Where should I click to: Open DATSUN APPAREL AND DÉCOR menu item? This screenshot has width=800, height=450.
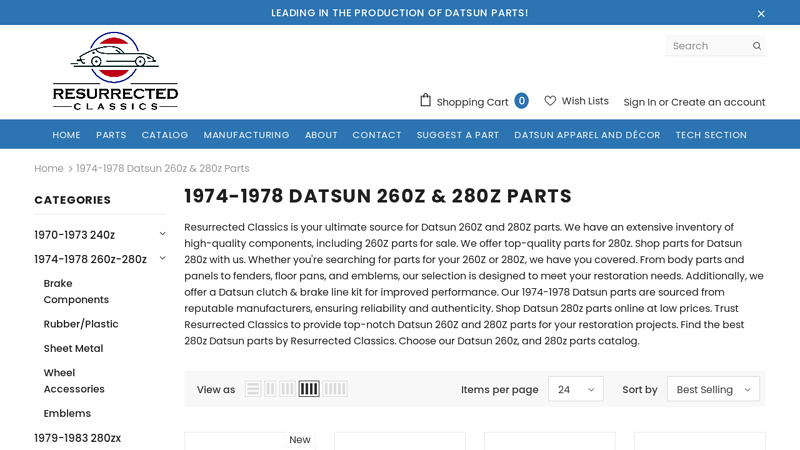point(587,135)
